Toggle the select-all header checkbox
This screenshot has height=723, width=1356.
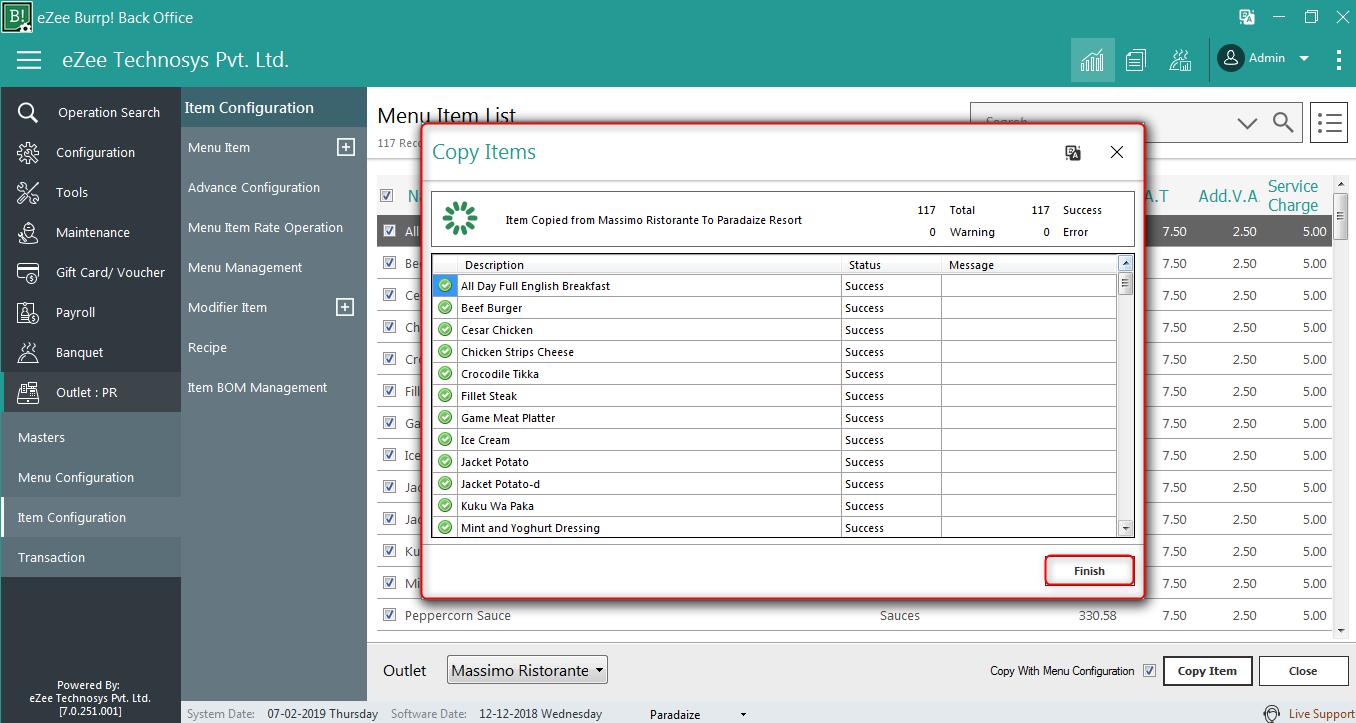point(387,196)
